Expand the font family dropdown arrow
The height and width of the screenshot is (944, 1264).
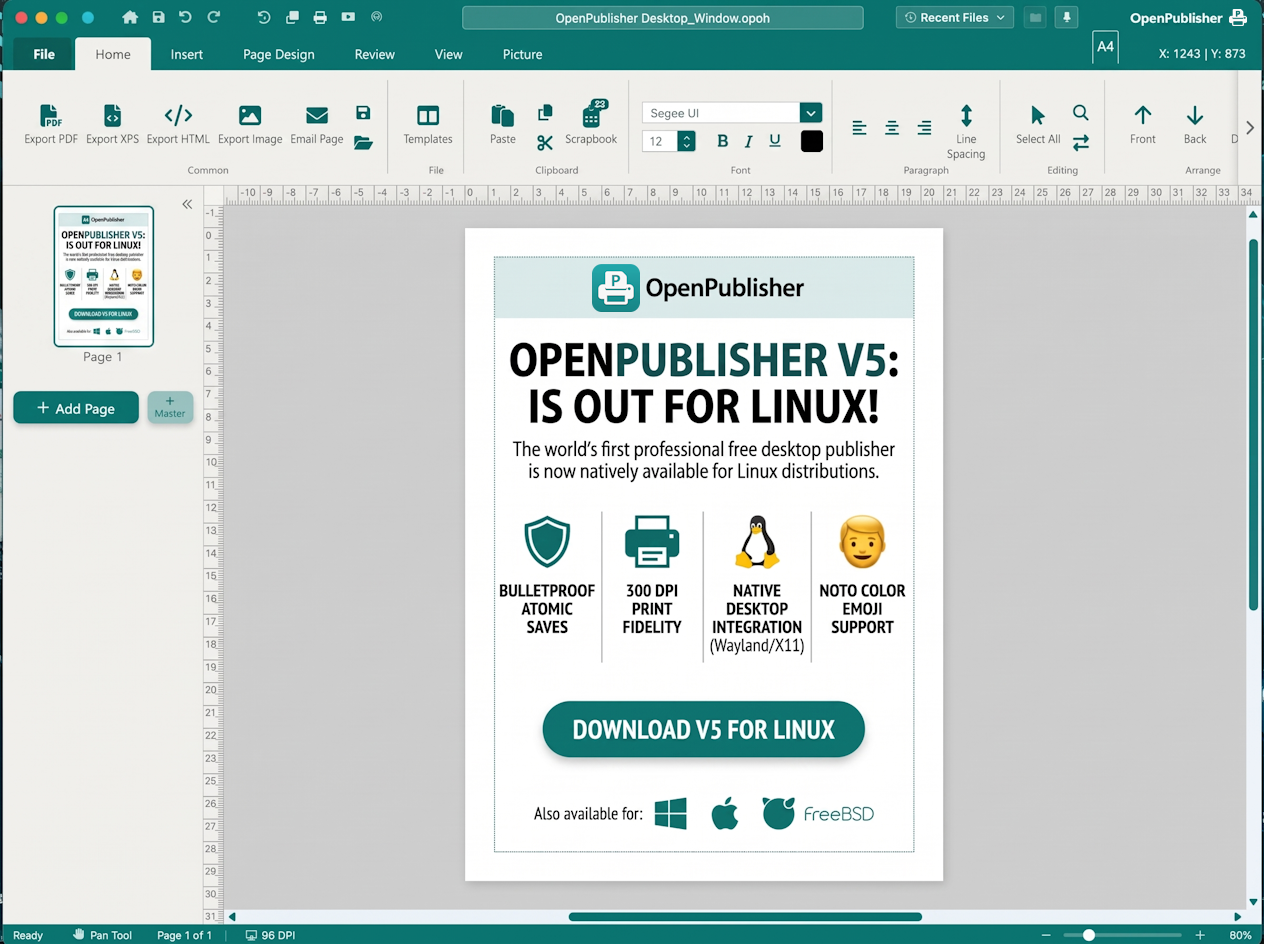pos(811,113)
